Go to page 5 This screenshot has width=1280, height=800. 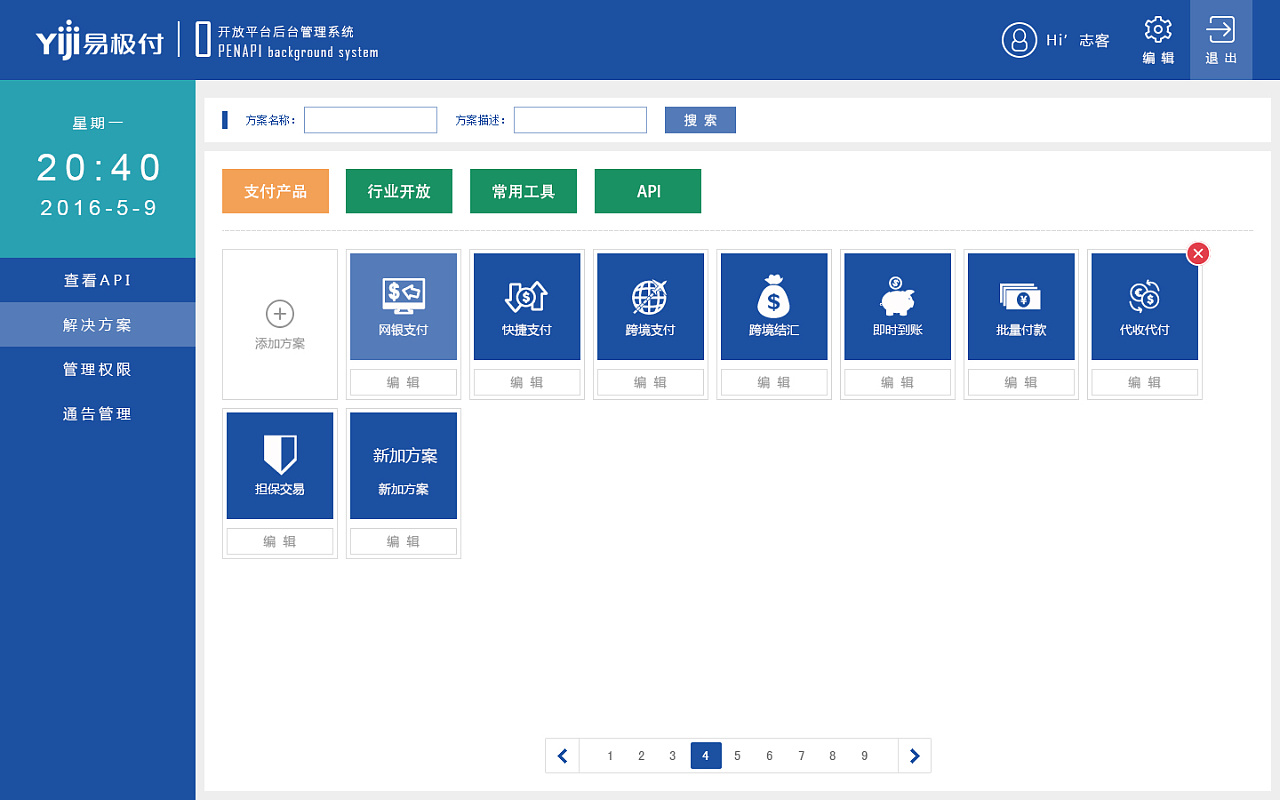(737, 756)
